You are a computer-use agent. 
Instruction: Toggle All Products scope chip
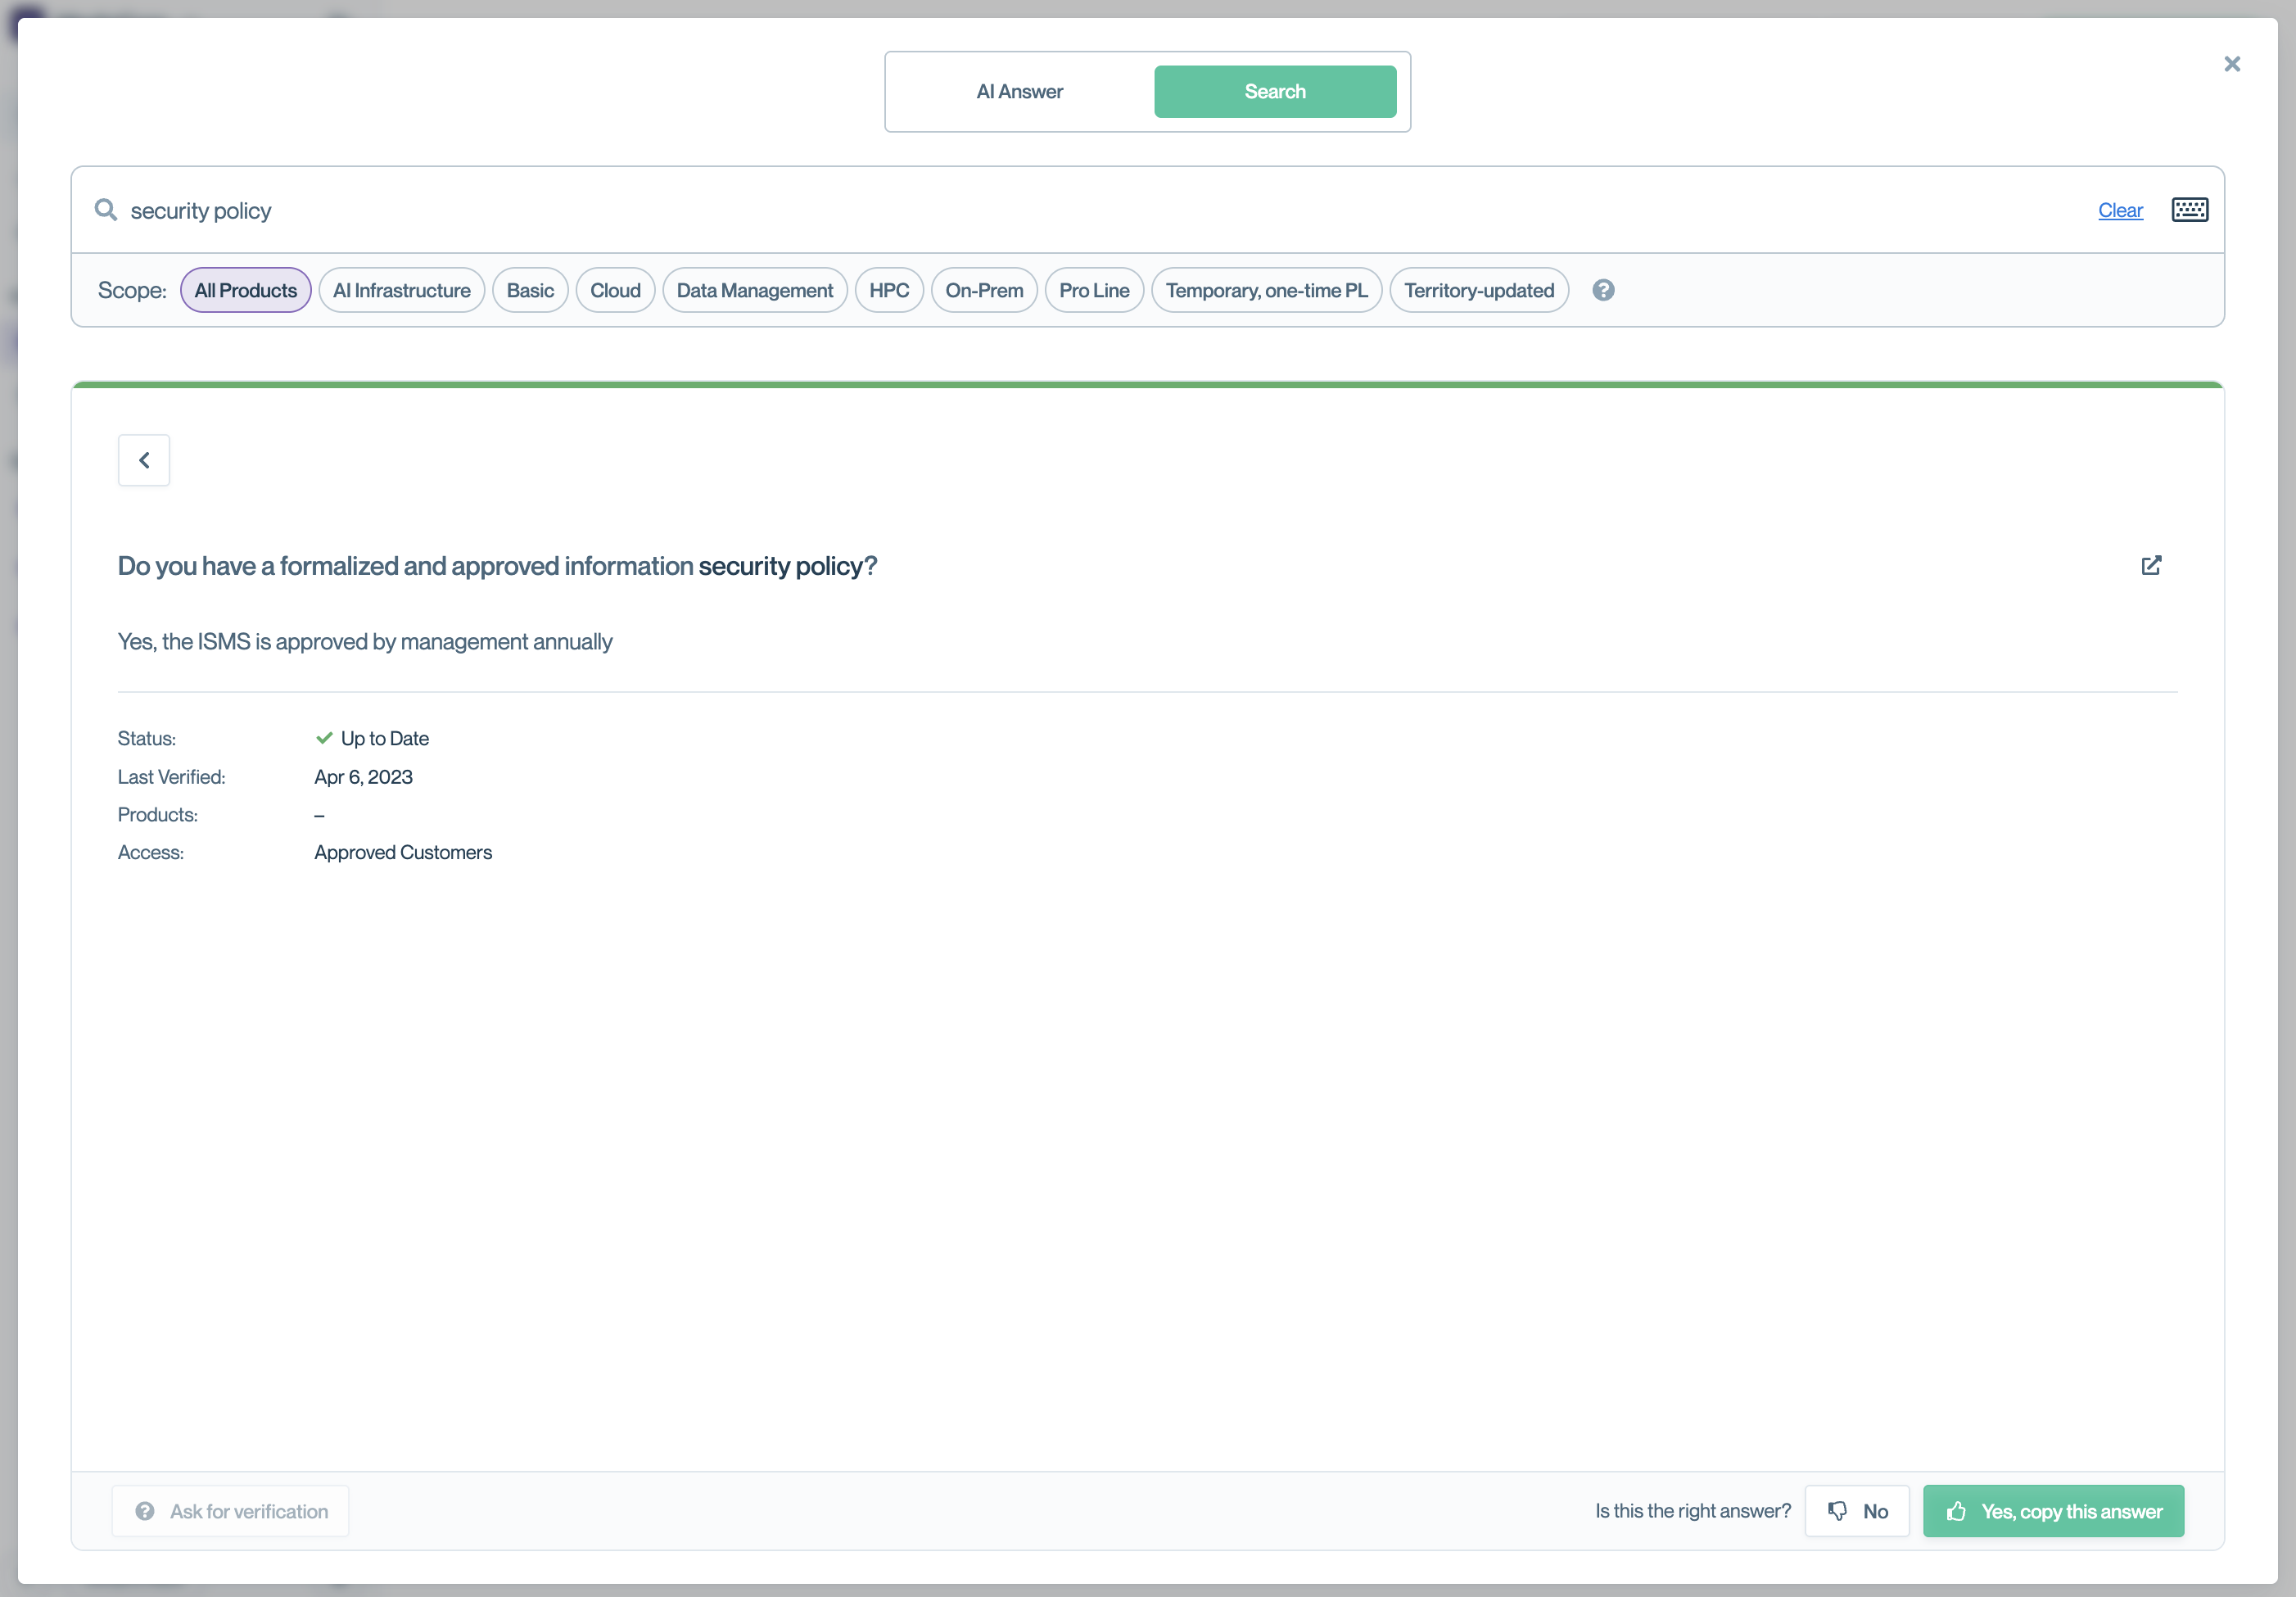(x=246, y=290)
